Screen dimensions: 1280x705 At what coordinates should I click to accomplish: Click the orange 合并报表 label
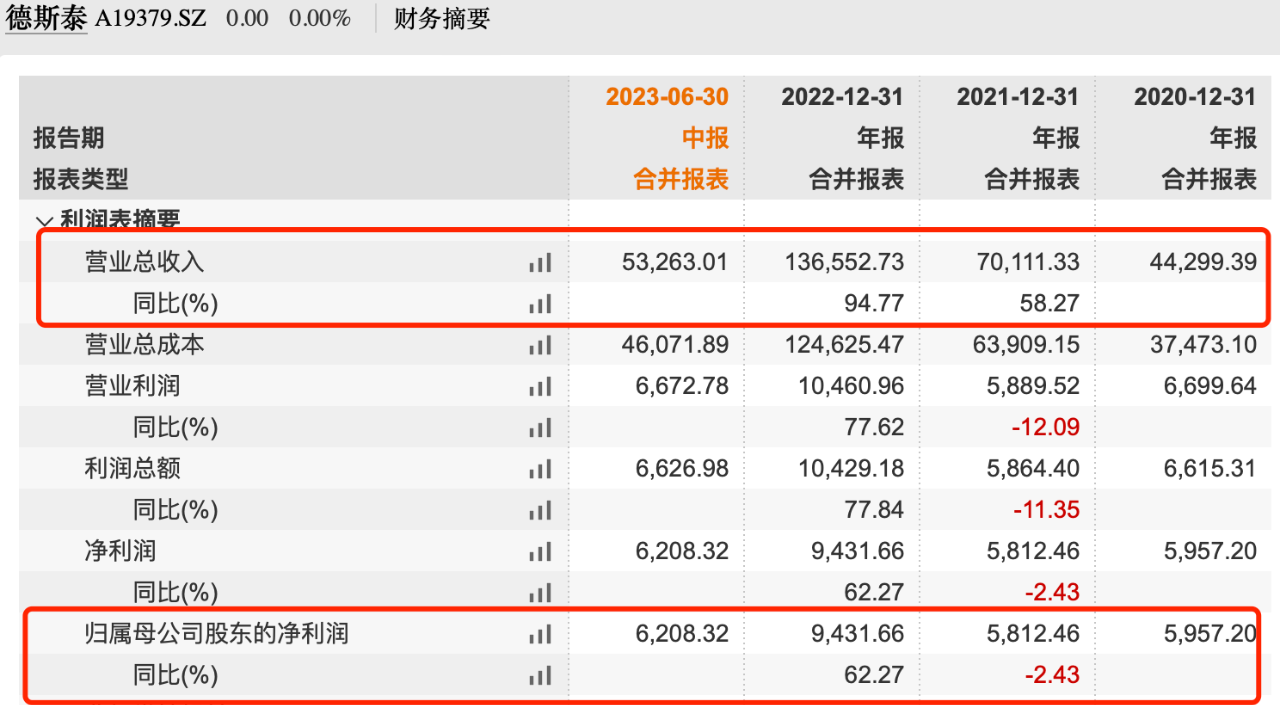click(681, 180)
